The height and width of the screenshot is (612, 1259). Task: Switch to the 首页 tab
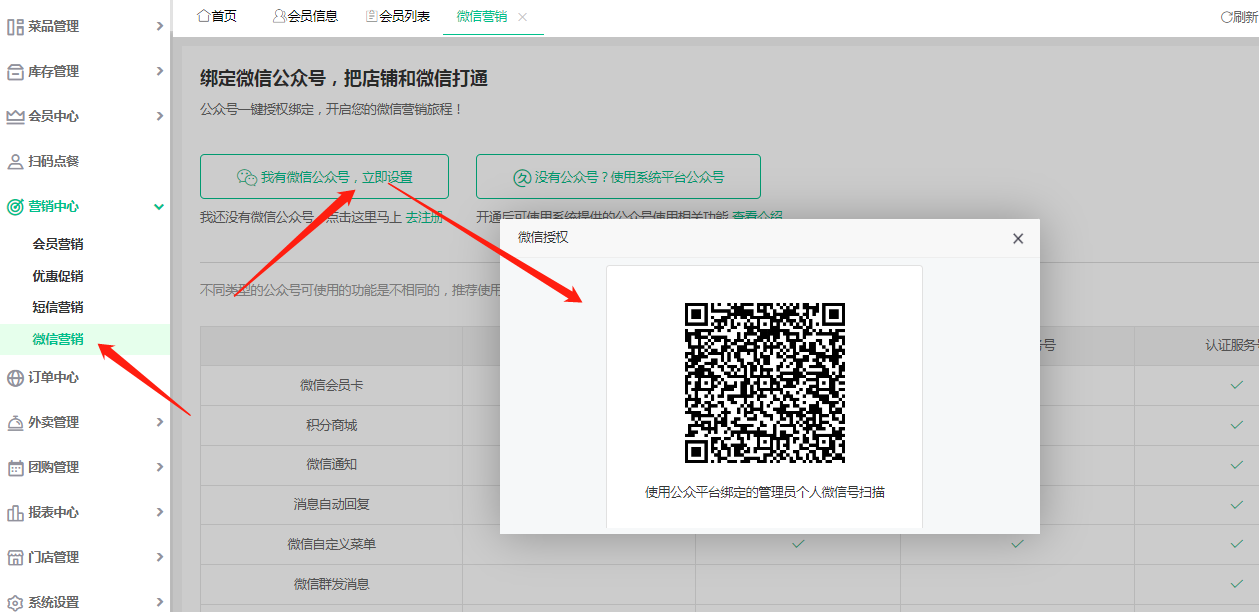[x=216, y=16]
